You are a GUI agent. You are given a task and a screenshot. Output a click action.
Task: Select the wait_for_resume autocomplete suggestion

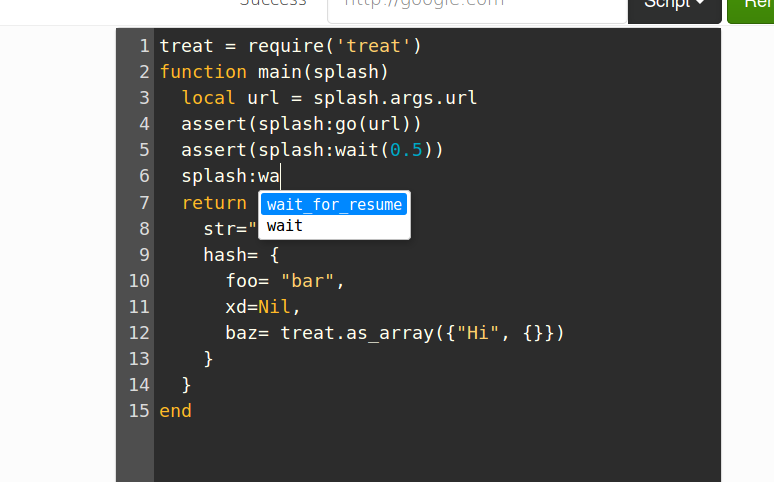coord(334,205)
